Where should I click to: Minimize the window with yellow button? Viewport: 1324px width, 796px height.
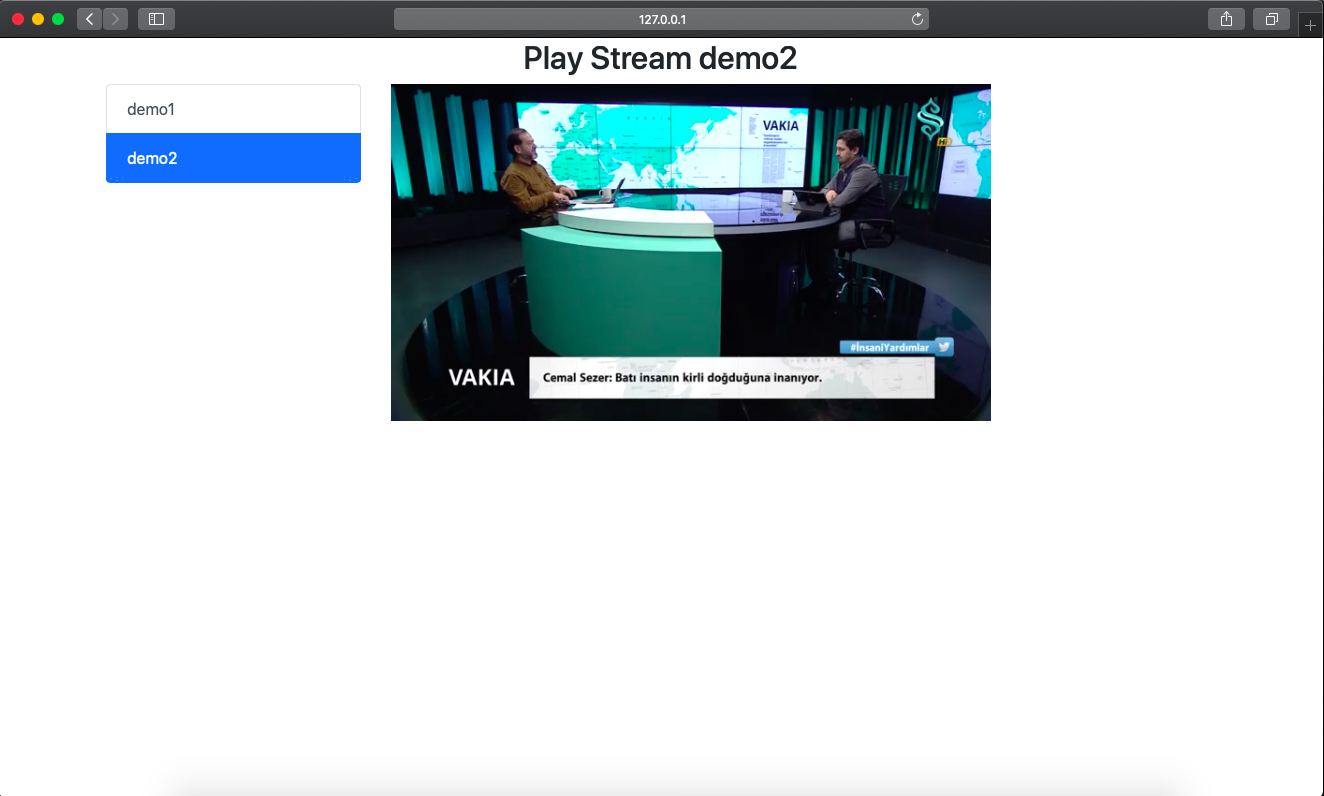click(38, 19)
